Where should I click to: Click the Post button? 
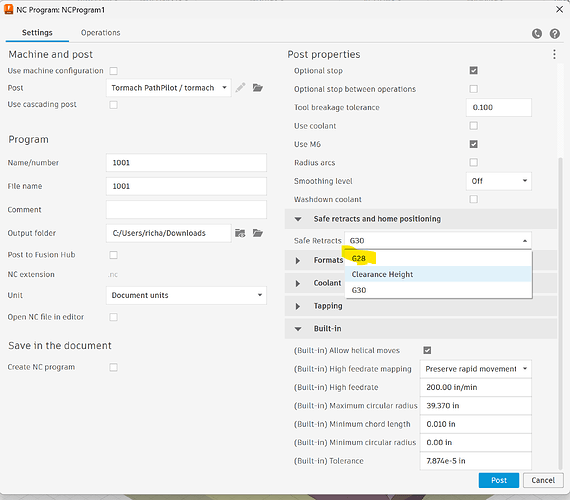point(499,480)
